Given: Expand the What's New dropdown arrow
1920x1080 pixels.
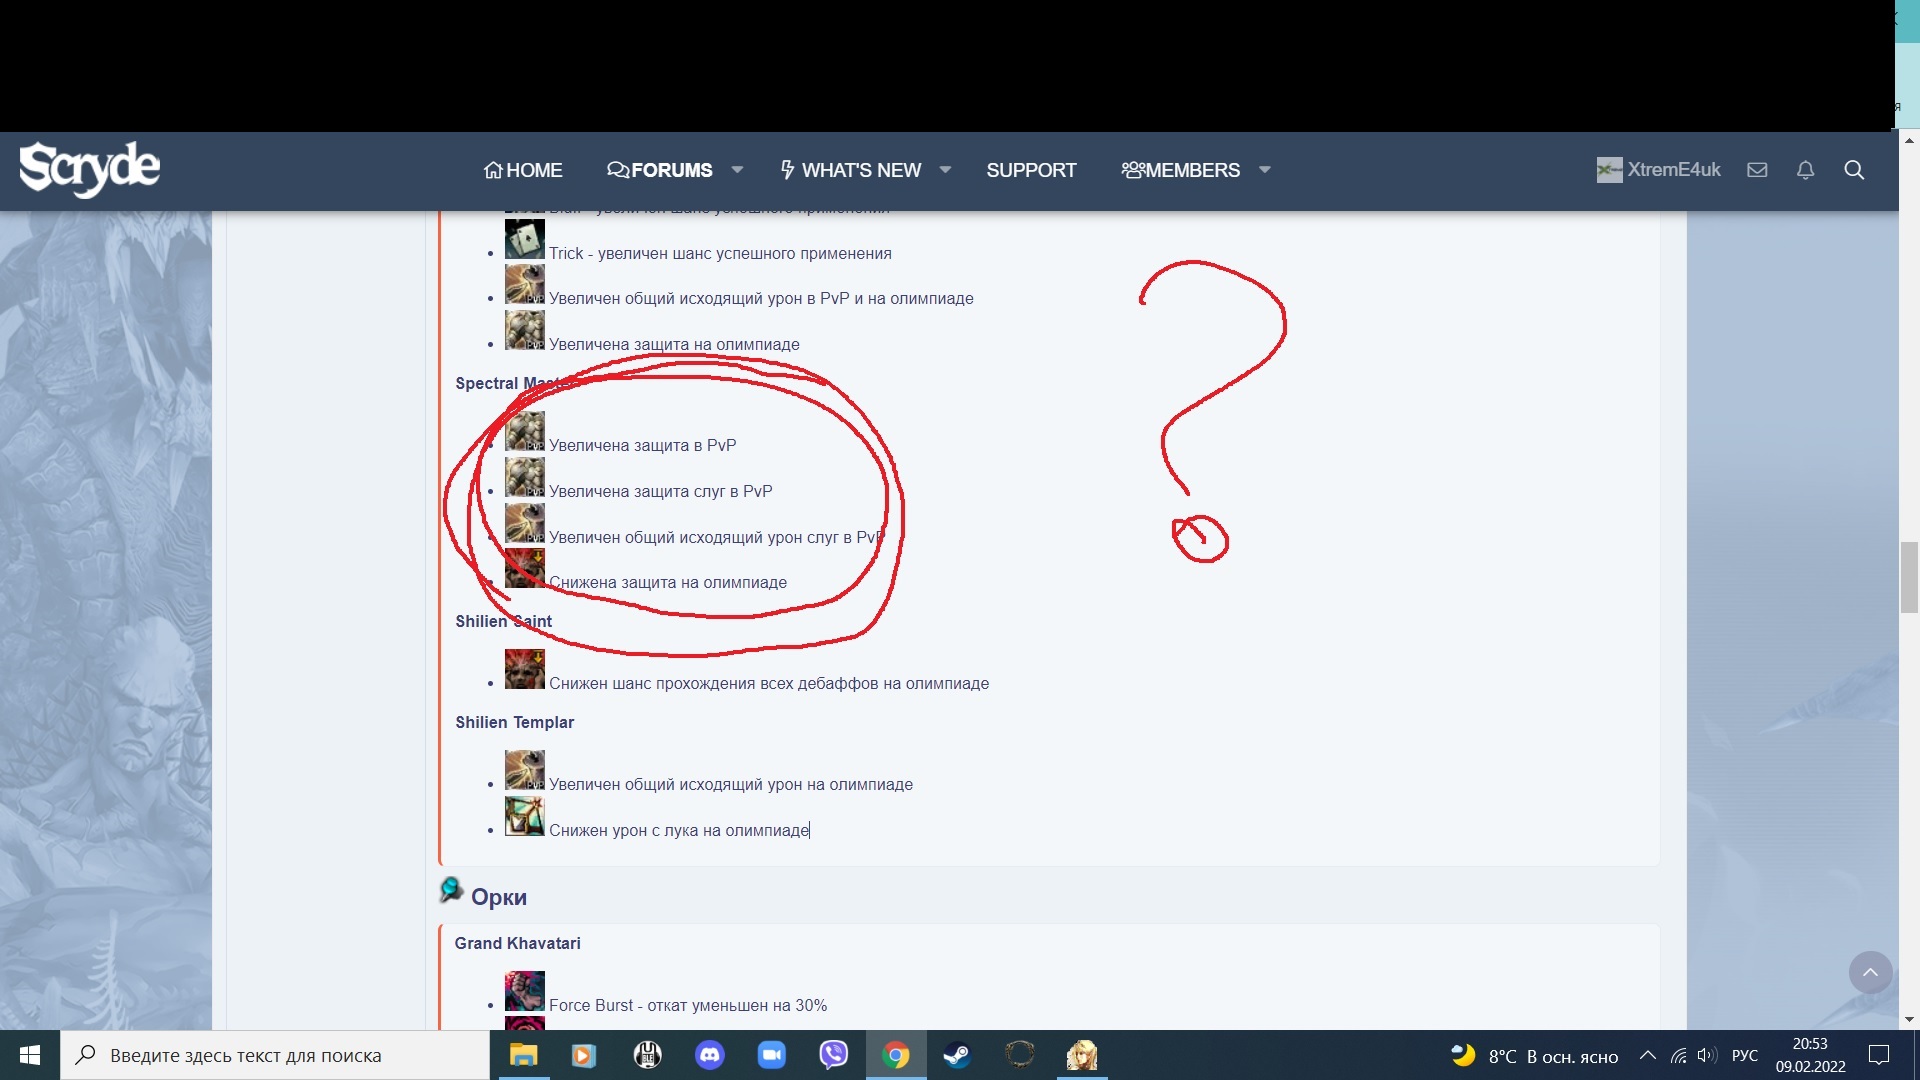Looking at the screenshot, I should tap(945, 170).
